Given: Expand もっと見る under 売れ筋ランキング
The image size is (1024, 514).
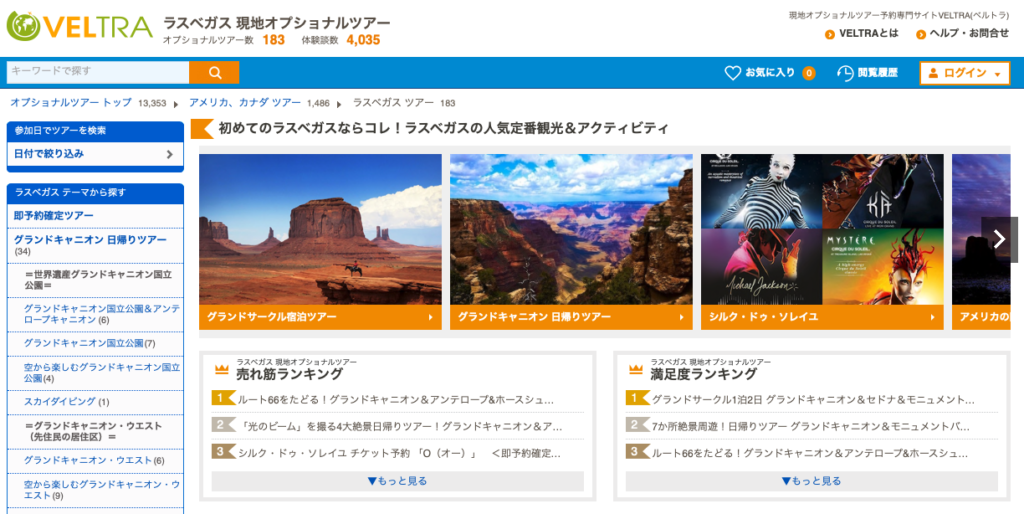Looking at the screenshot, I should (397, 481).
